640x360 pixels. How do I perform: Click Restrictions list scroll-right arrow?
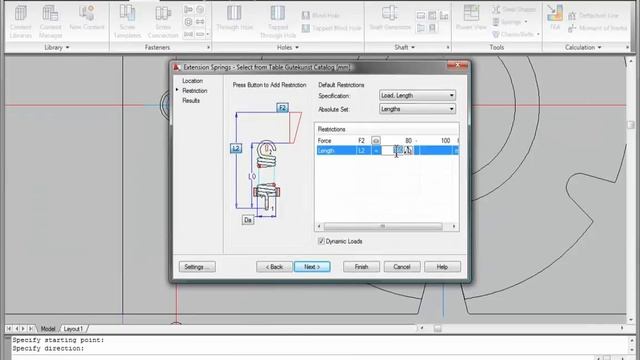coord(454,226)
